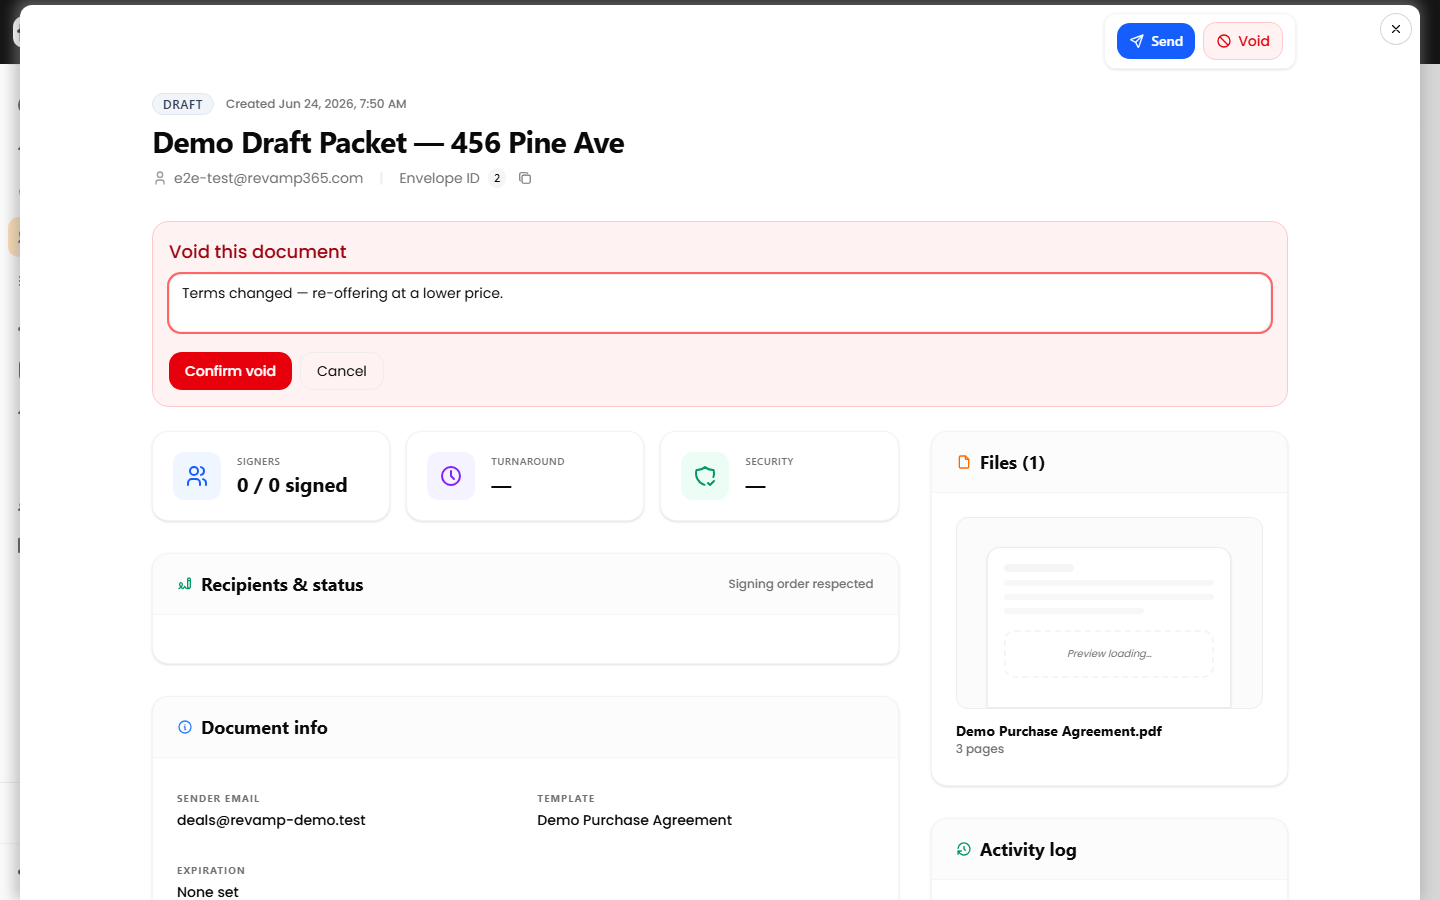Image resolution: width=1440 pixels, height=900 pixels.
Task: Click the Activity log heading
Action: tap(1028, 850)
